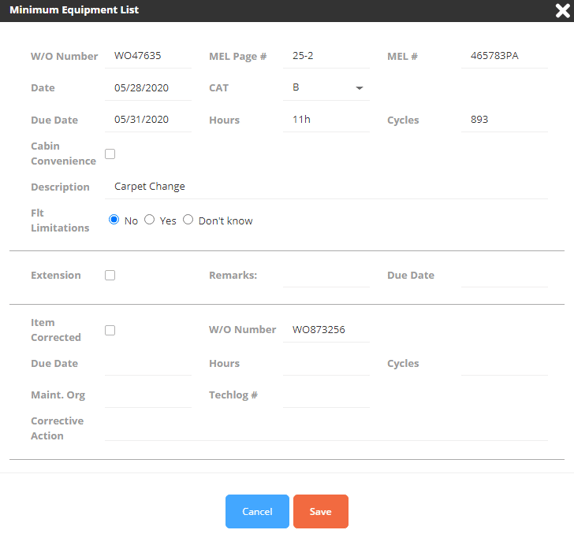Select the Don't know radio option
The image size is (574, 541).
[x=188, y=220]
